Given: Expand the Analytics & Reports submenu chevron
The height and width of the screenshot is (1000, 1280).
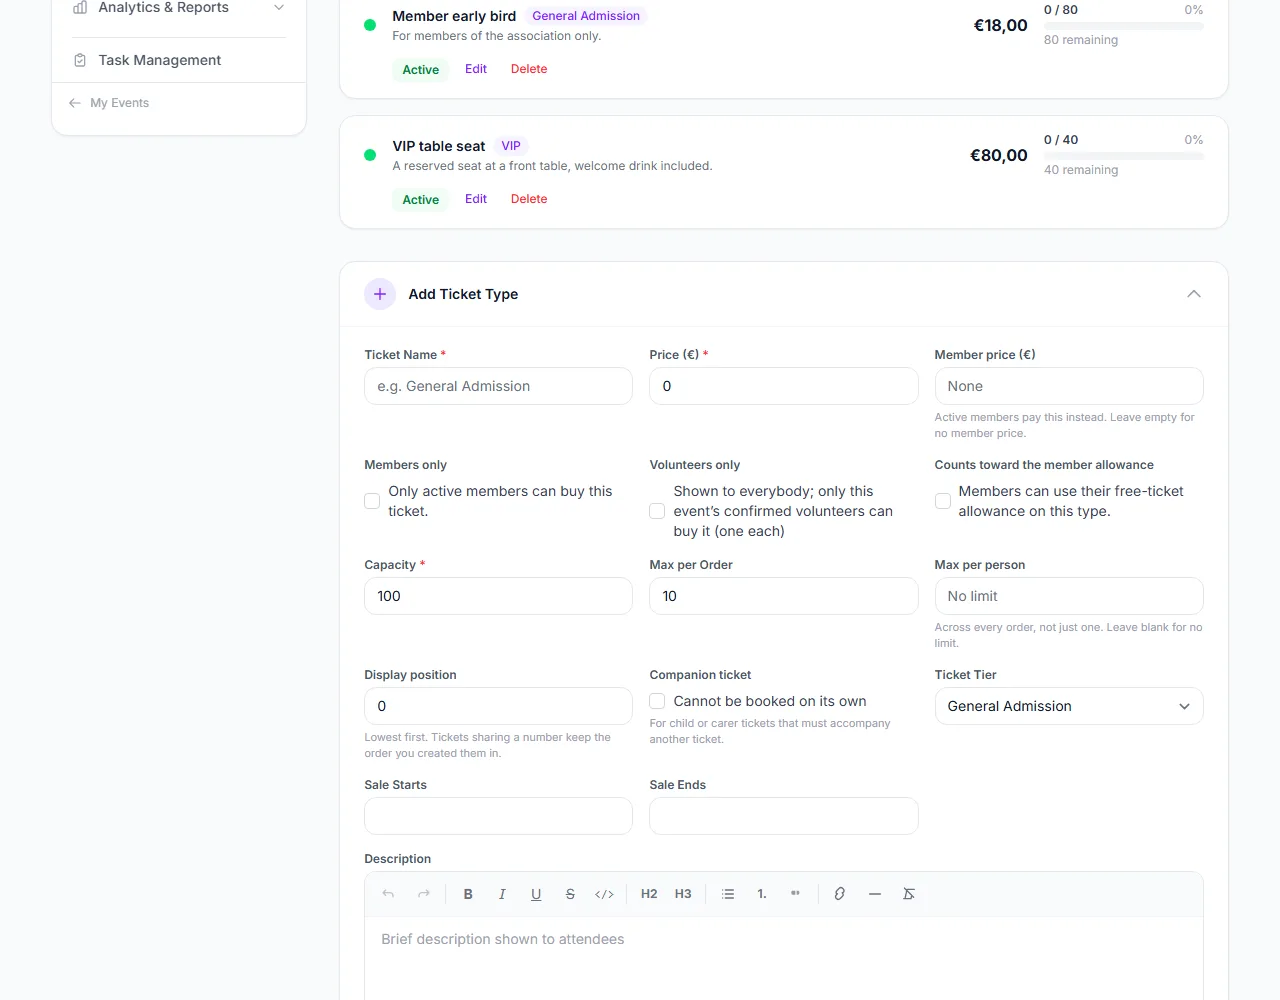Looking at the screenshot, I should coord(279,7).
